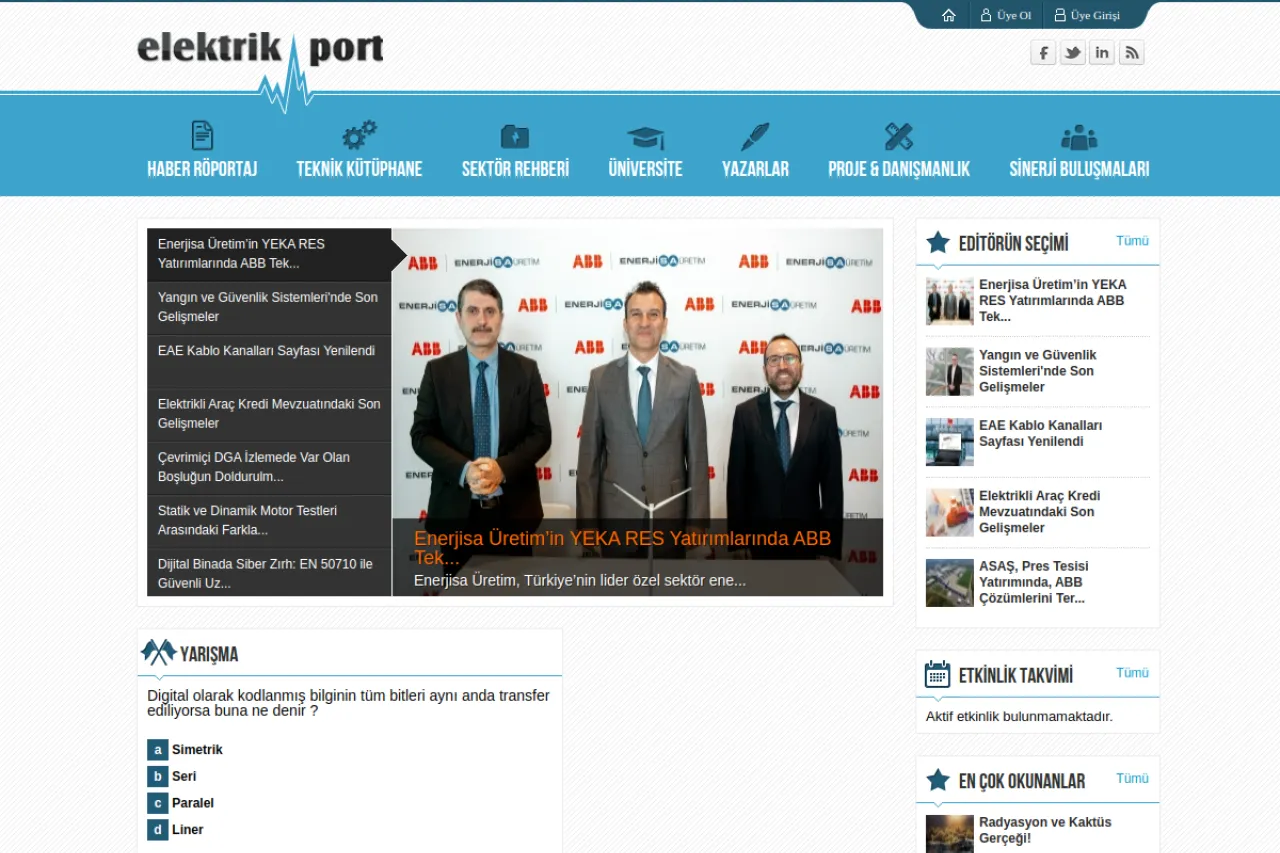The image size is (1280, 853).
Task: Open Yazarlar menu
Action: (755, 169)
